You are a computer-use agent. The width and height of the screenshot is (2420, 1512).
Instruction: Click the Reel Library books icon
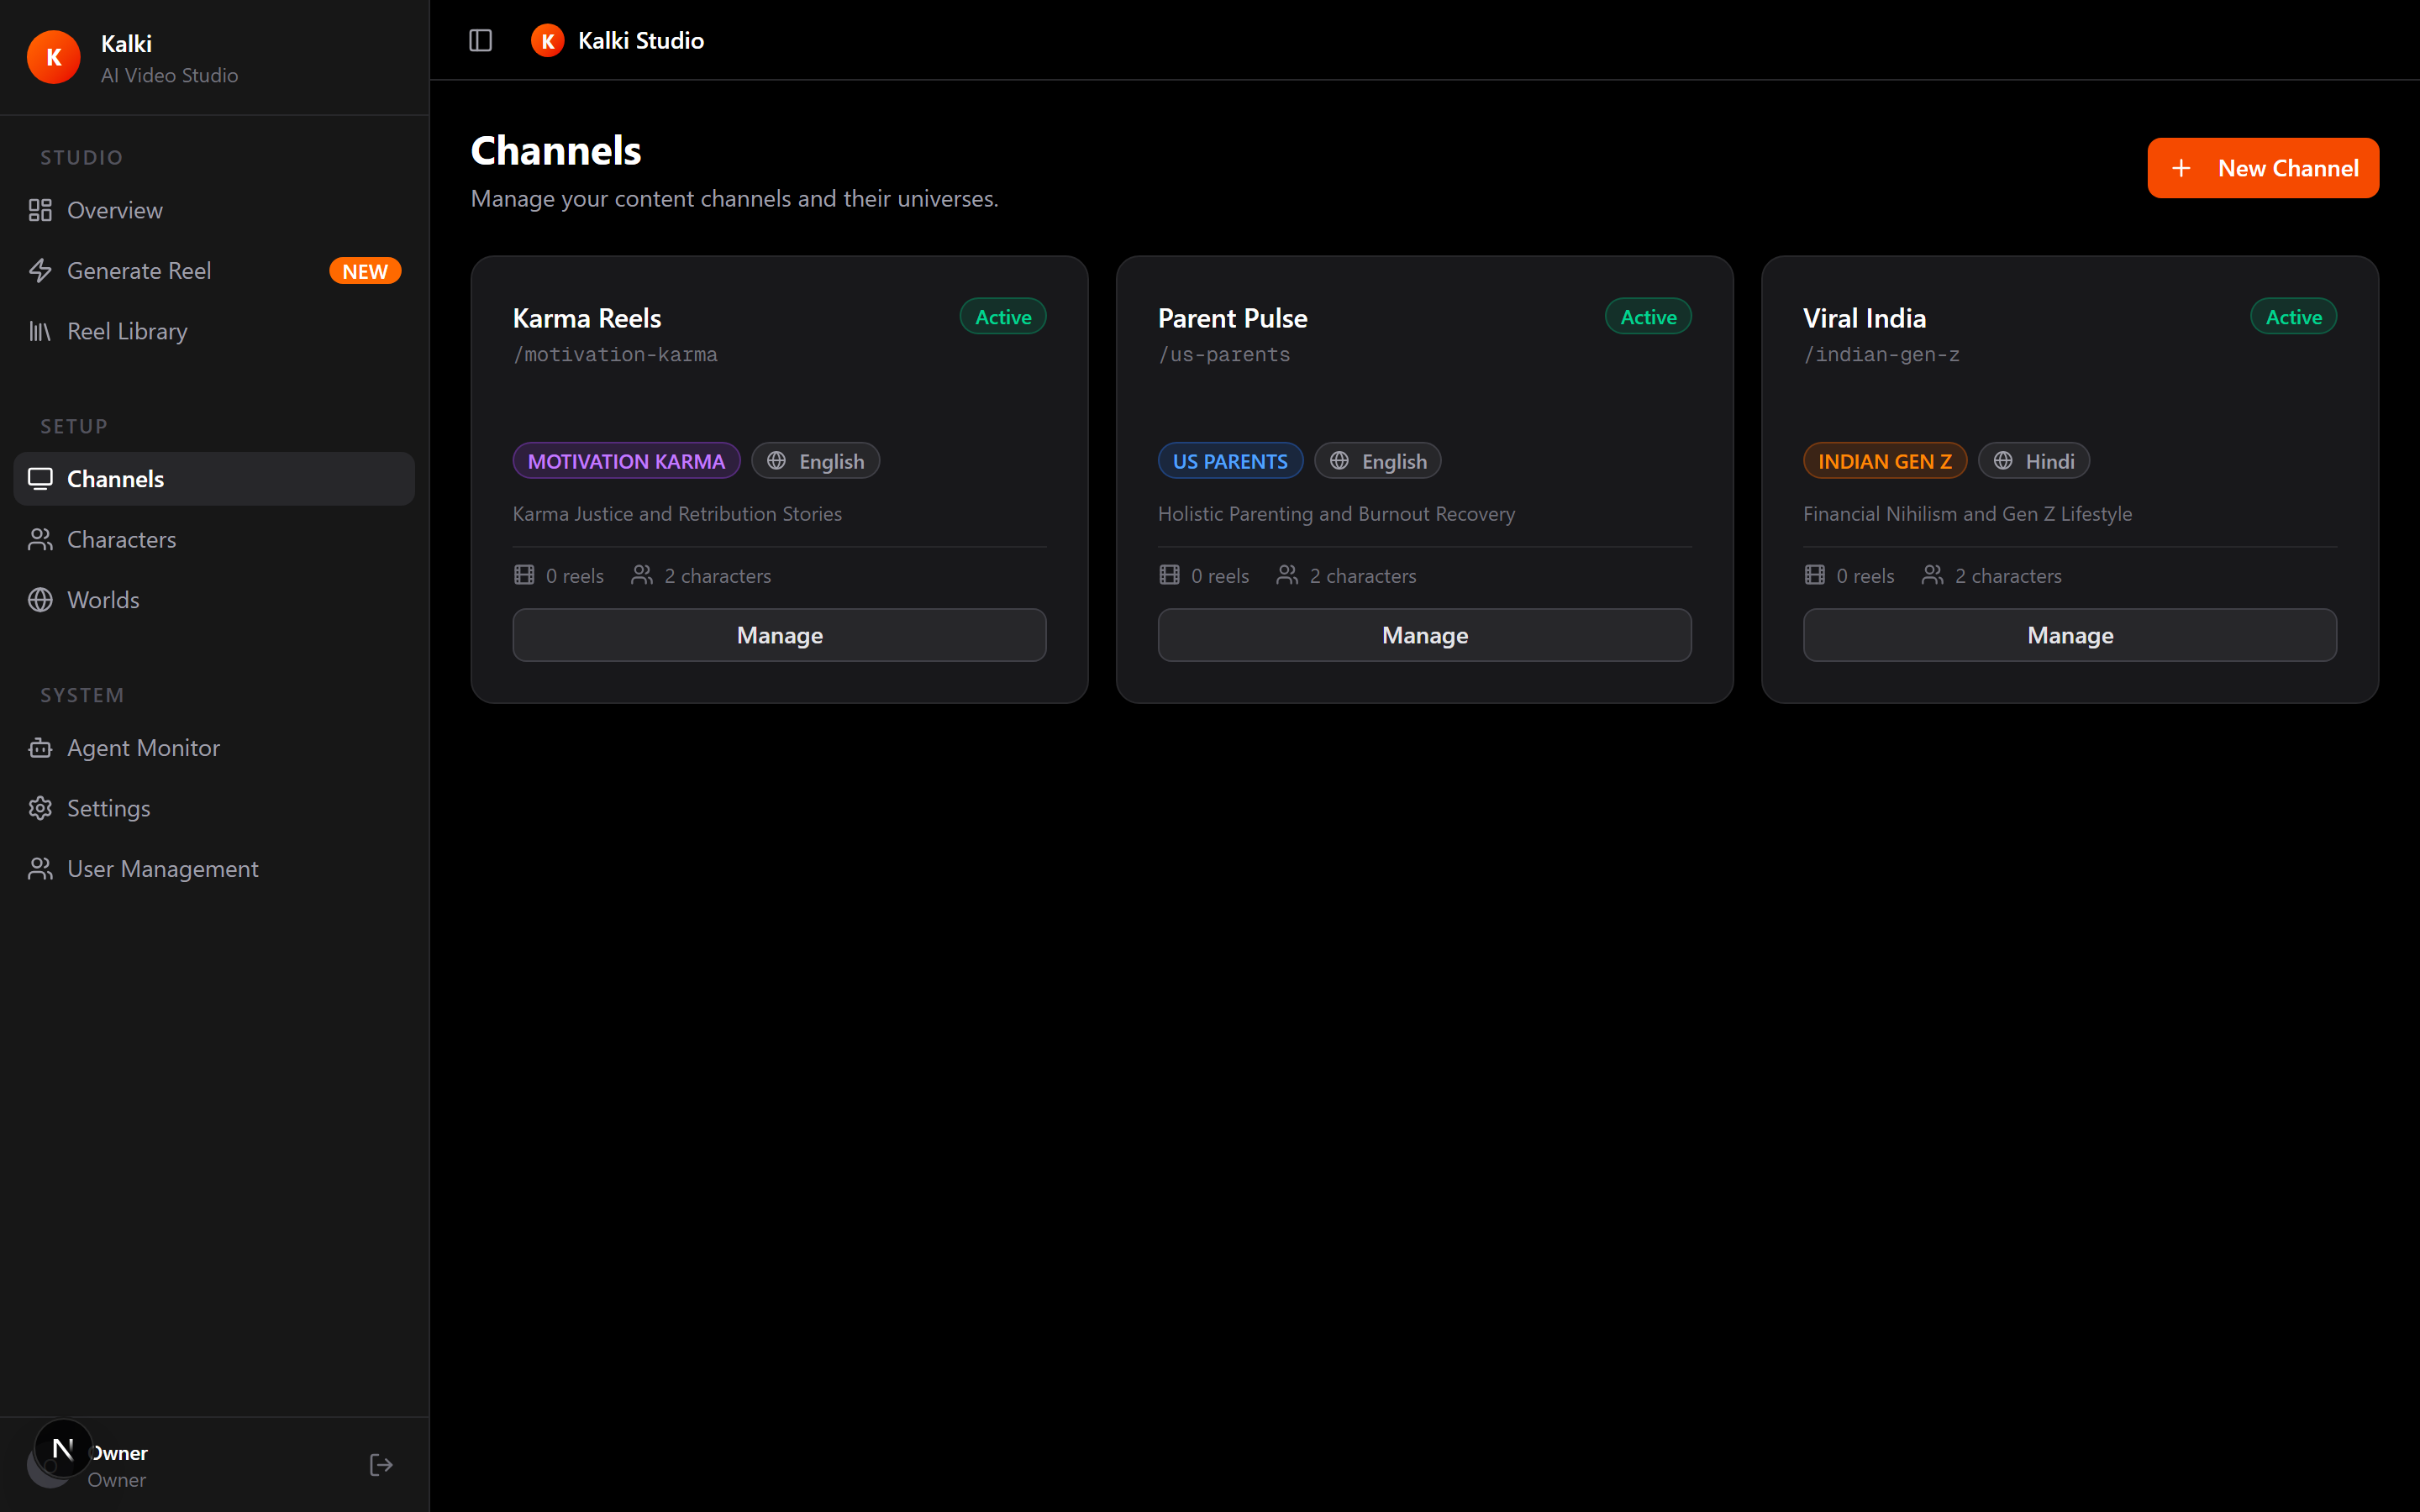40,331
